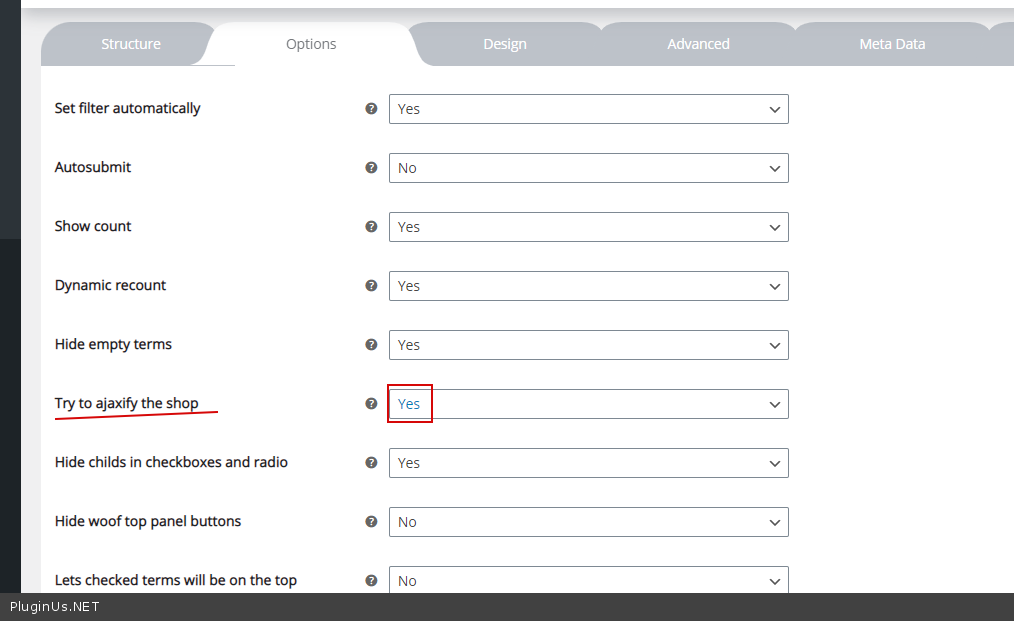Open the Advanced tab
This screenshot has height=621, width=1014.
coord(698,44)
